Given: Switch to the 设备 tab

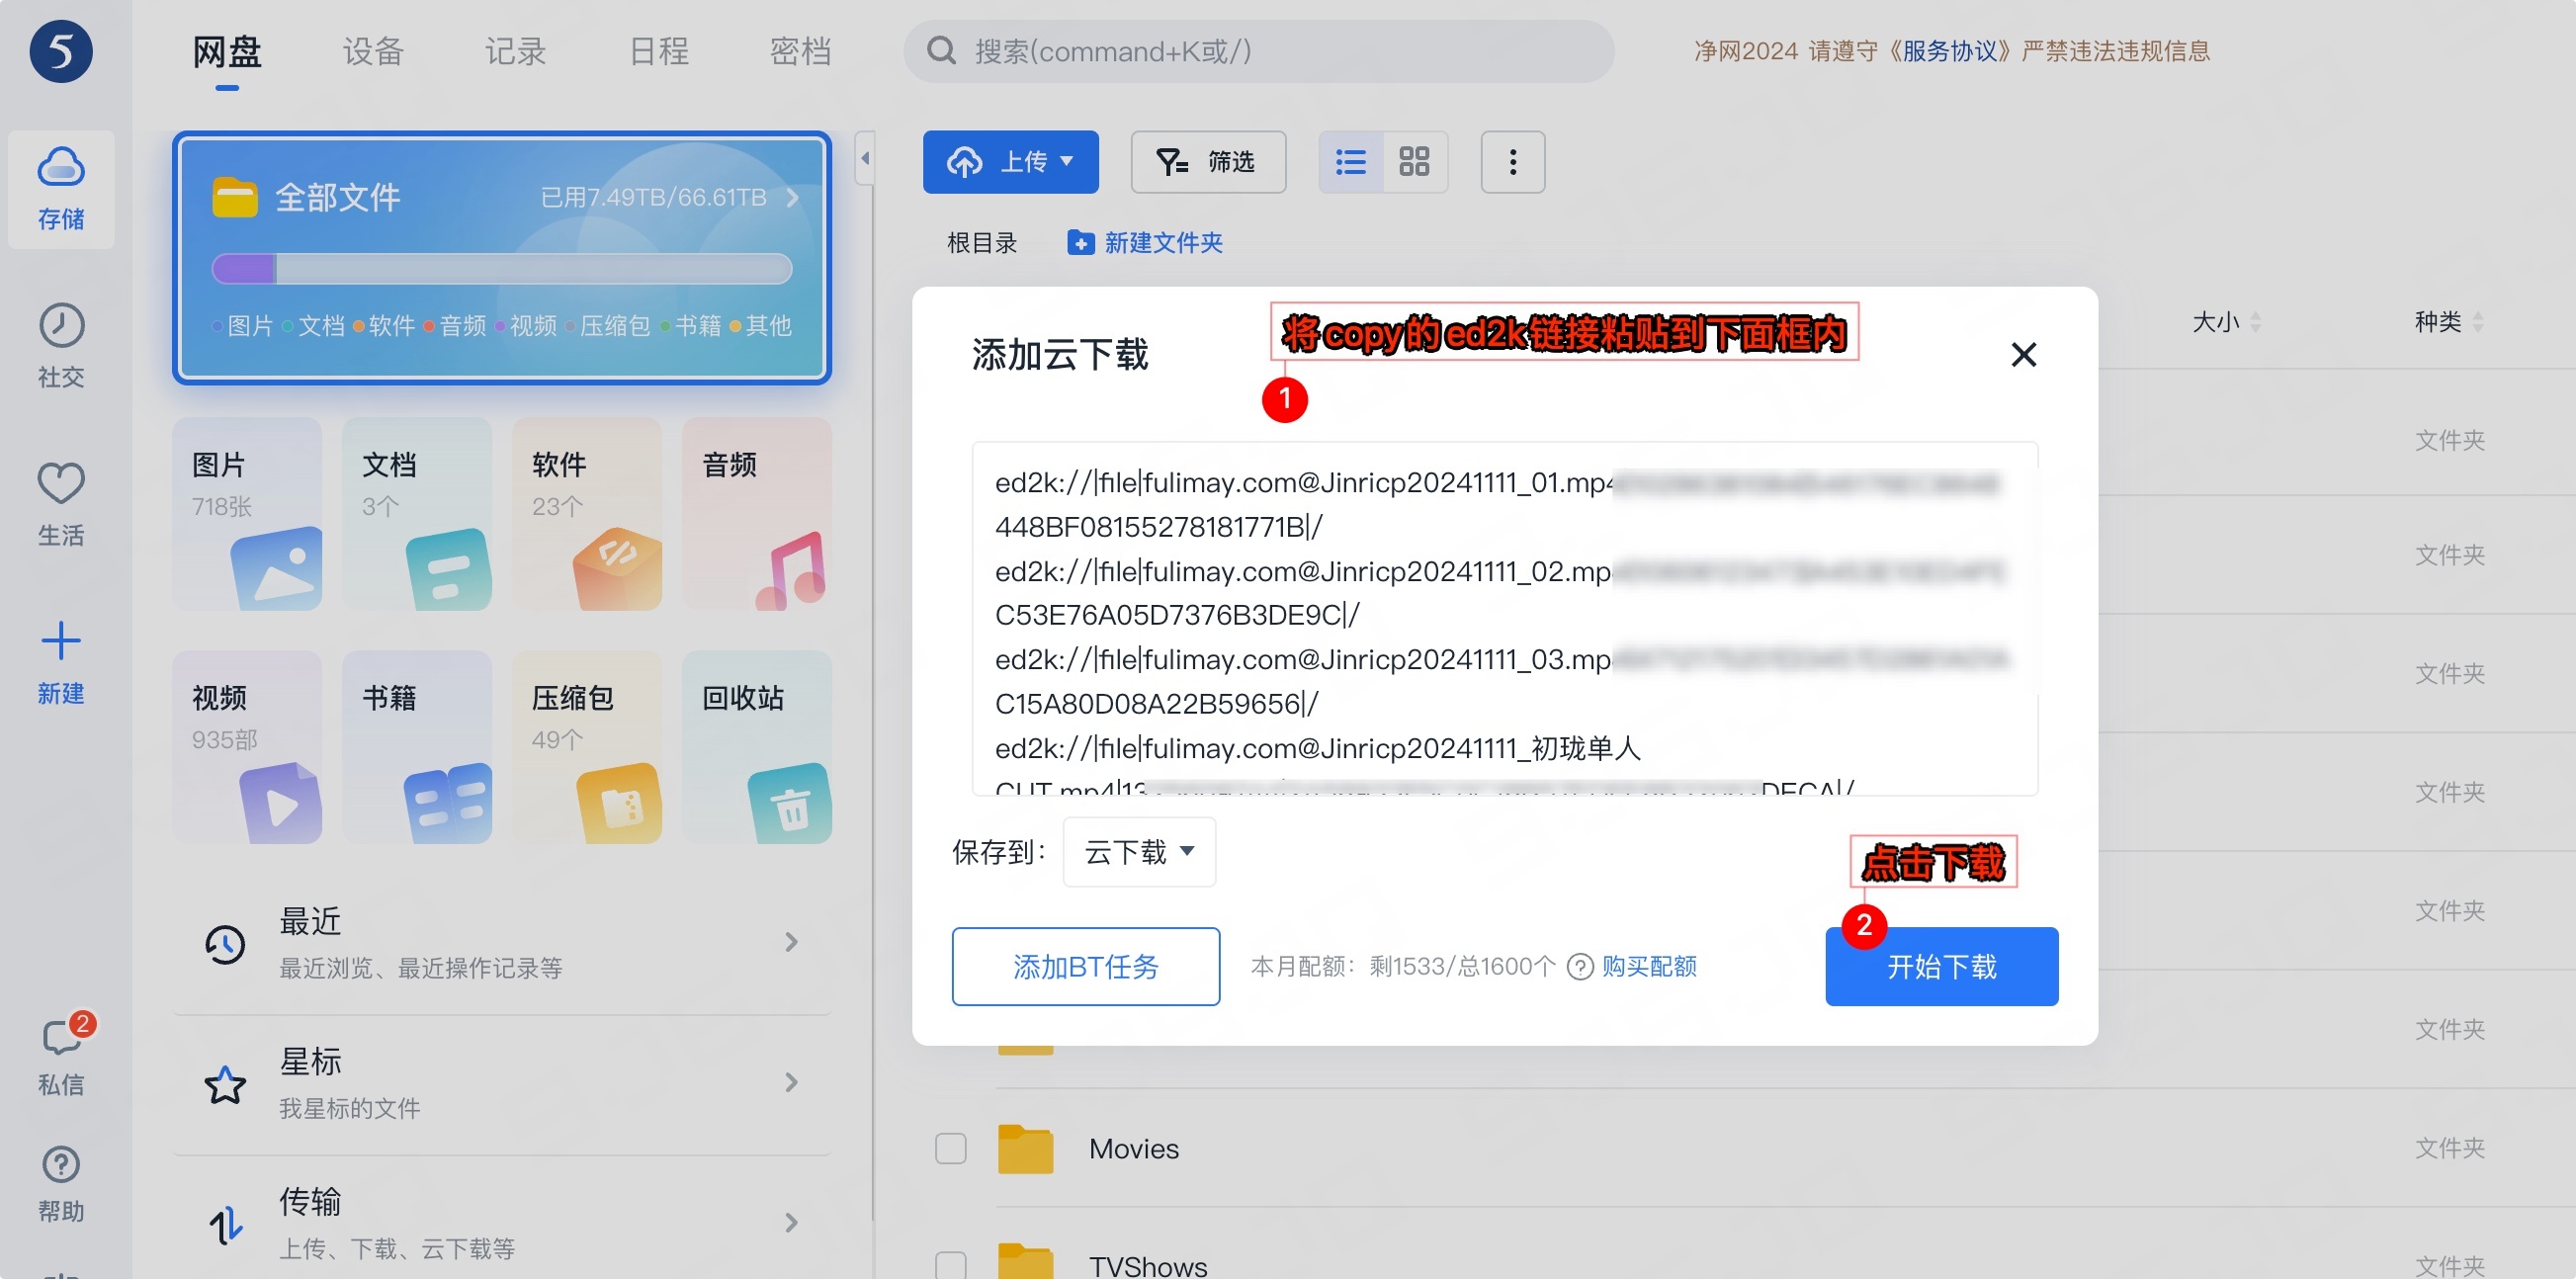Looking at the screenshot, I should tap(373, 51).
